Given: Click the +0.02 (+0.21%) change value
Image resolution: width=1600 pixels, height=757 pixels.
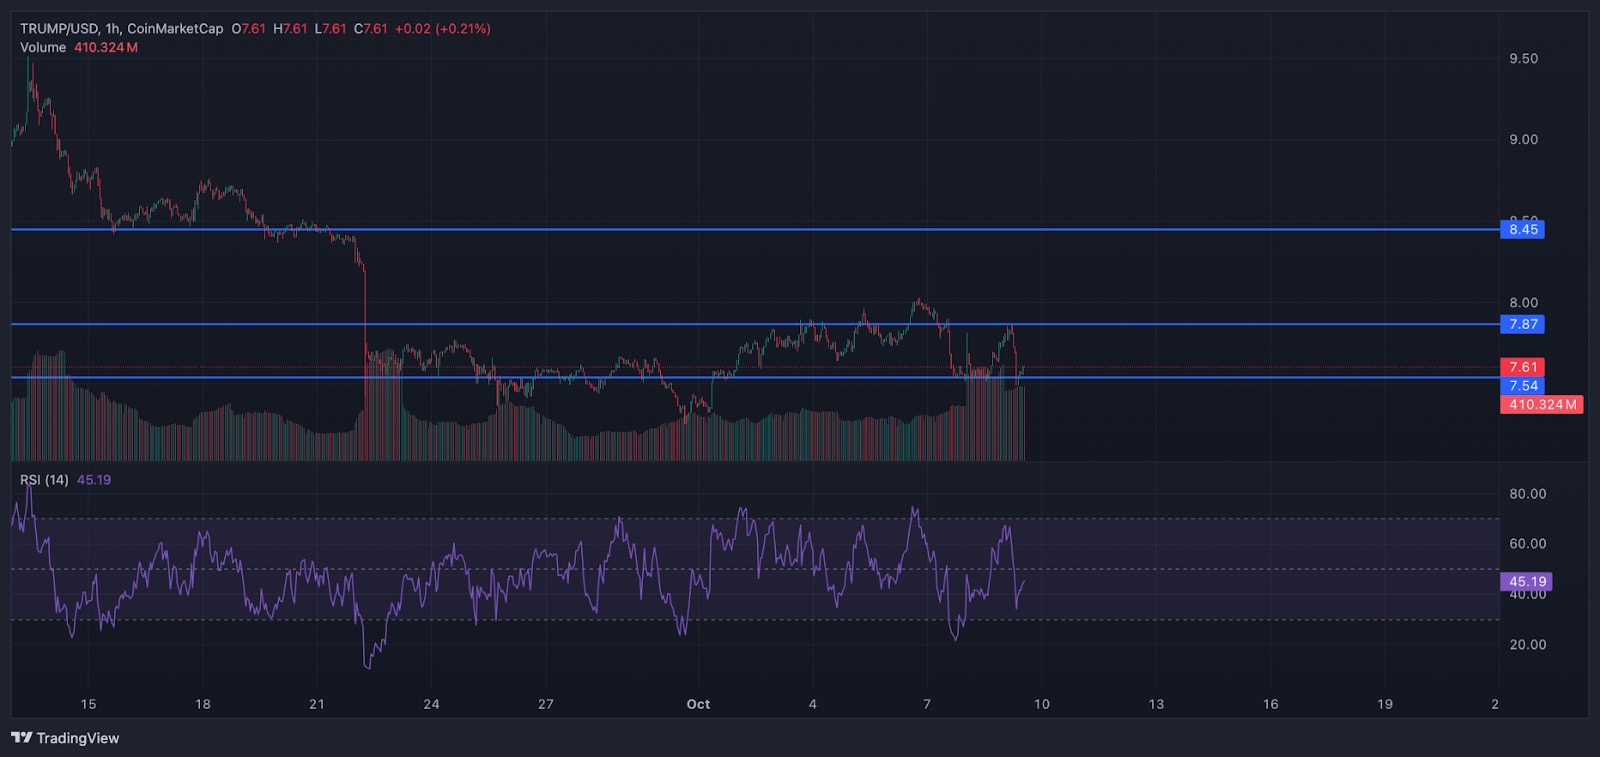Looking at the screenshot, I should (x=442, y=29).
